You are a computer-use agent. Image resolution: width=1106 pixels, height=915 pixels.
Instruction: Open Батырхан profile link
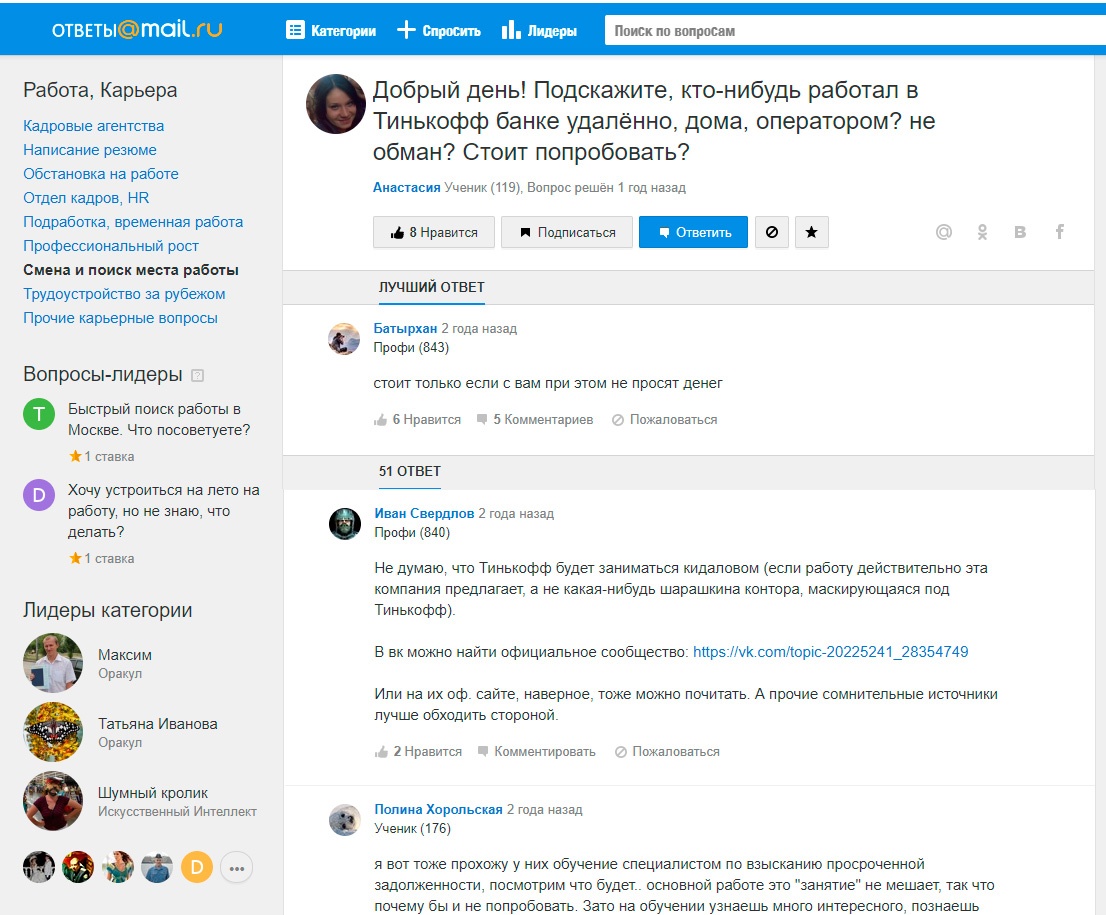[x=405, y=328]
